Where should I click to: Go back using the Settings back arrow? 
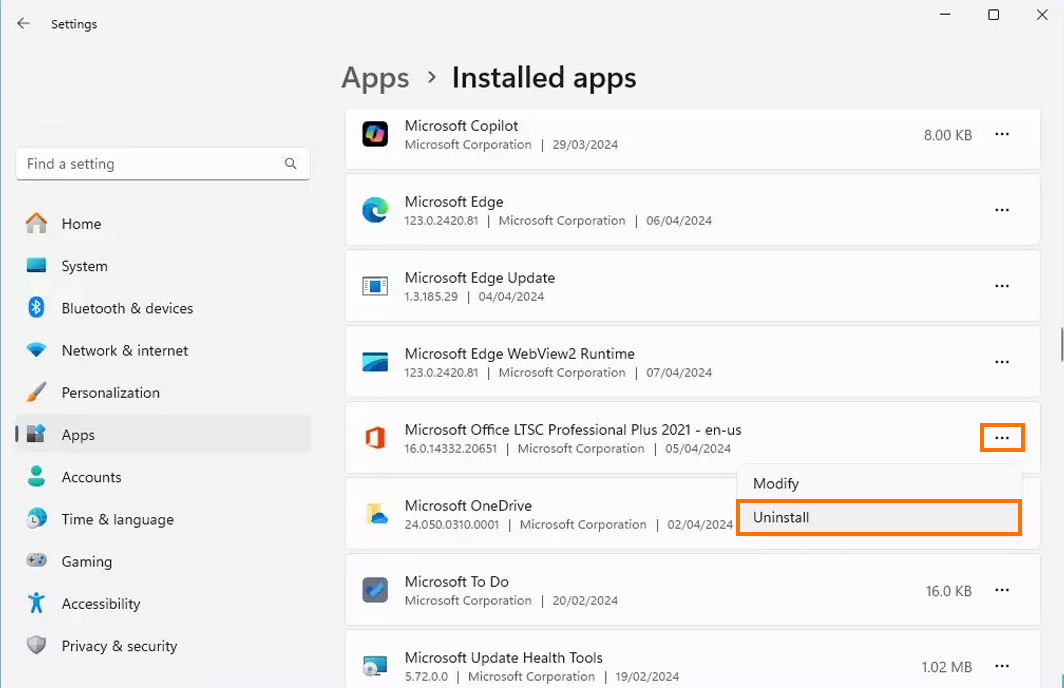coord(24,24)
